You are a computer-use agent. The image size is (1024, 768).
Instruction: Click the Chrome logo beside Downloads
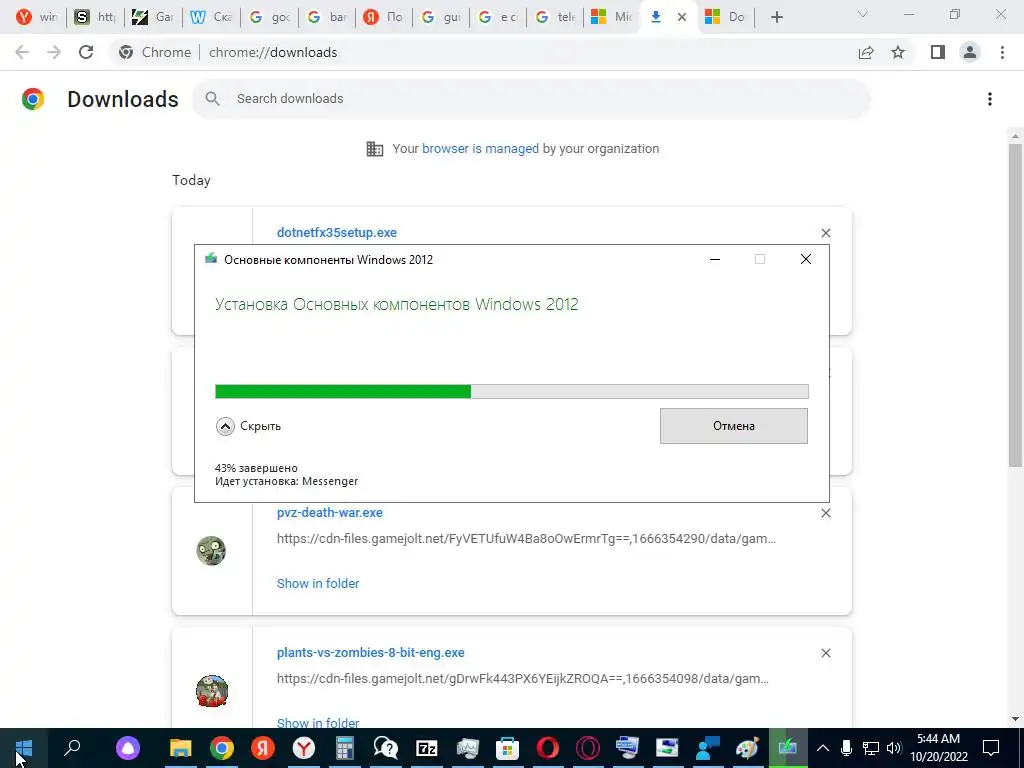click(33, 99)
